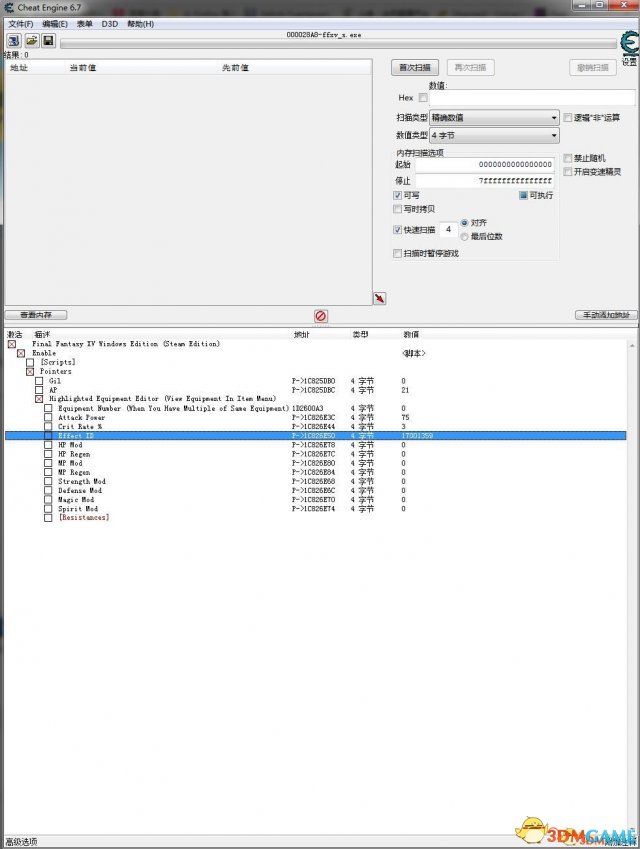640x849 pixels.
Task: Toggle the MP Regen entry checkbox
Action: pyautogui.click(x=48, y=473)
